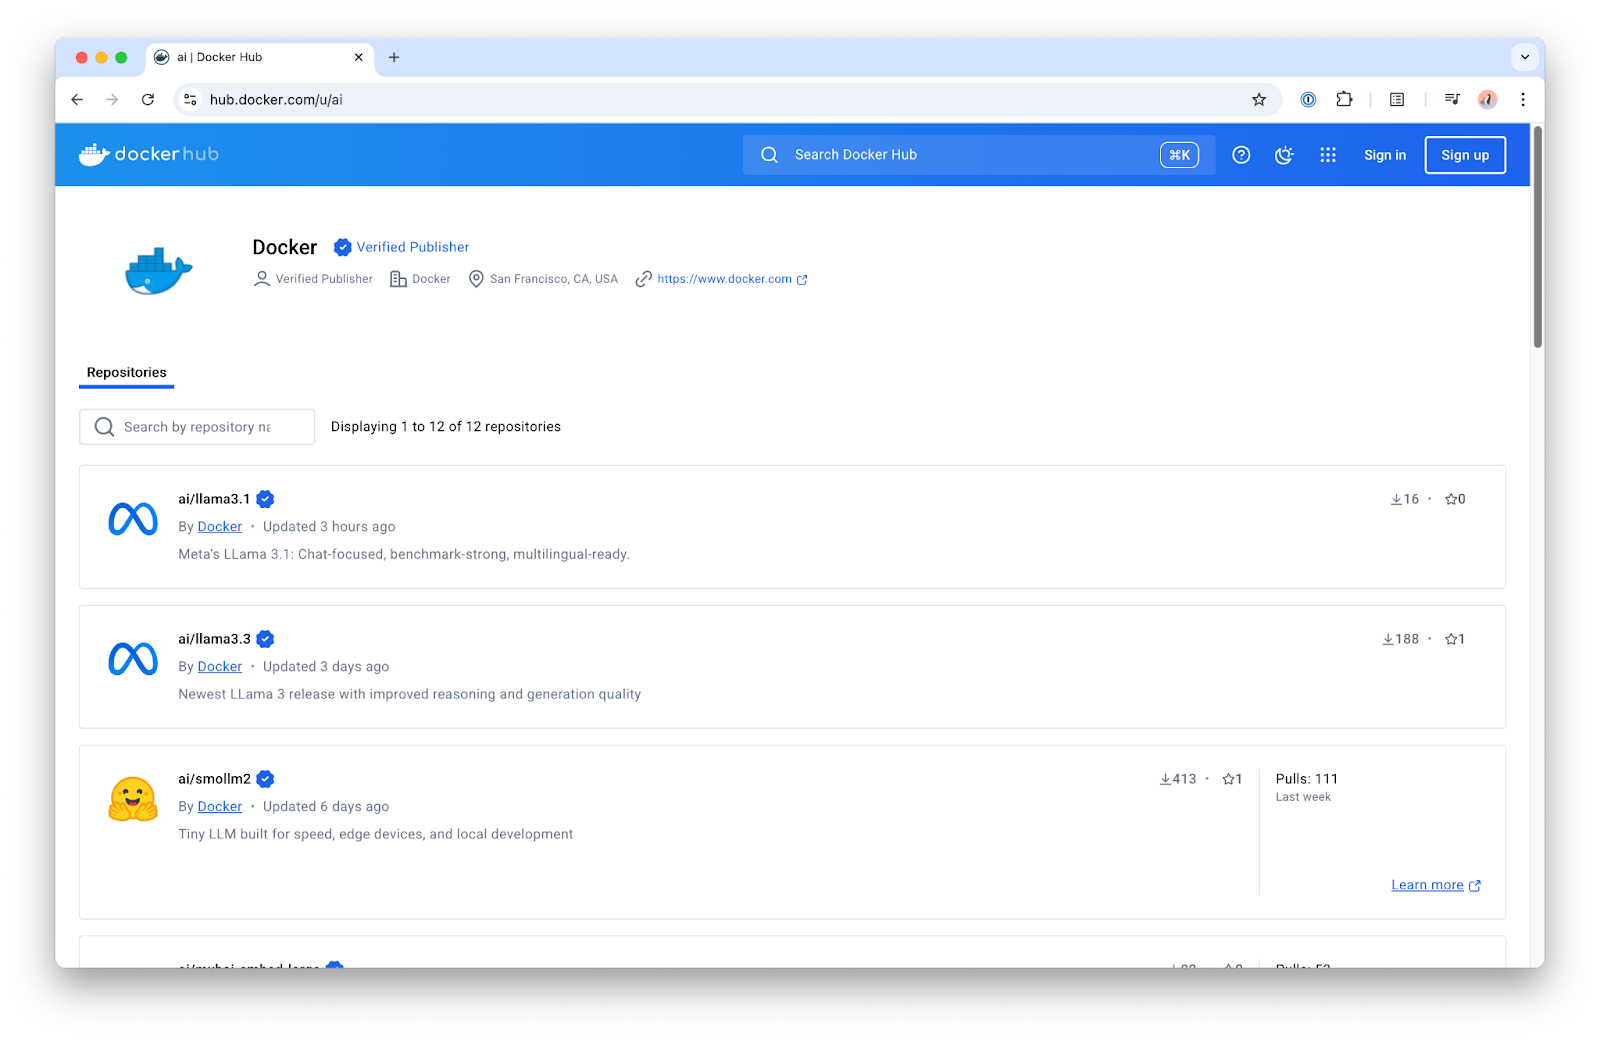Open the Learn more link for ai/smollm2
This screenshot has height=1041, width=1600.
[1429, 884]
